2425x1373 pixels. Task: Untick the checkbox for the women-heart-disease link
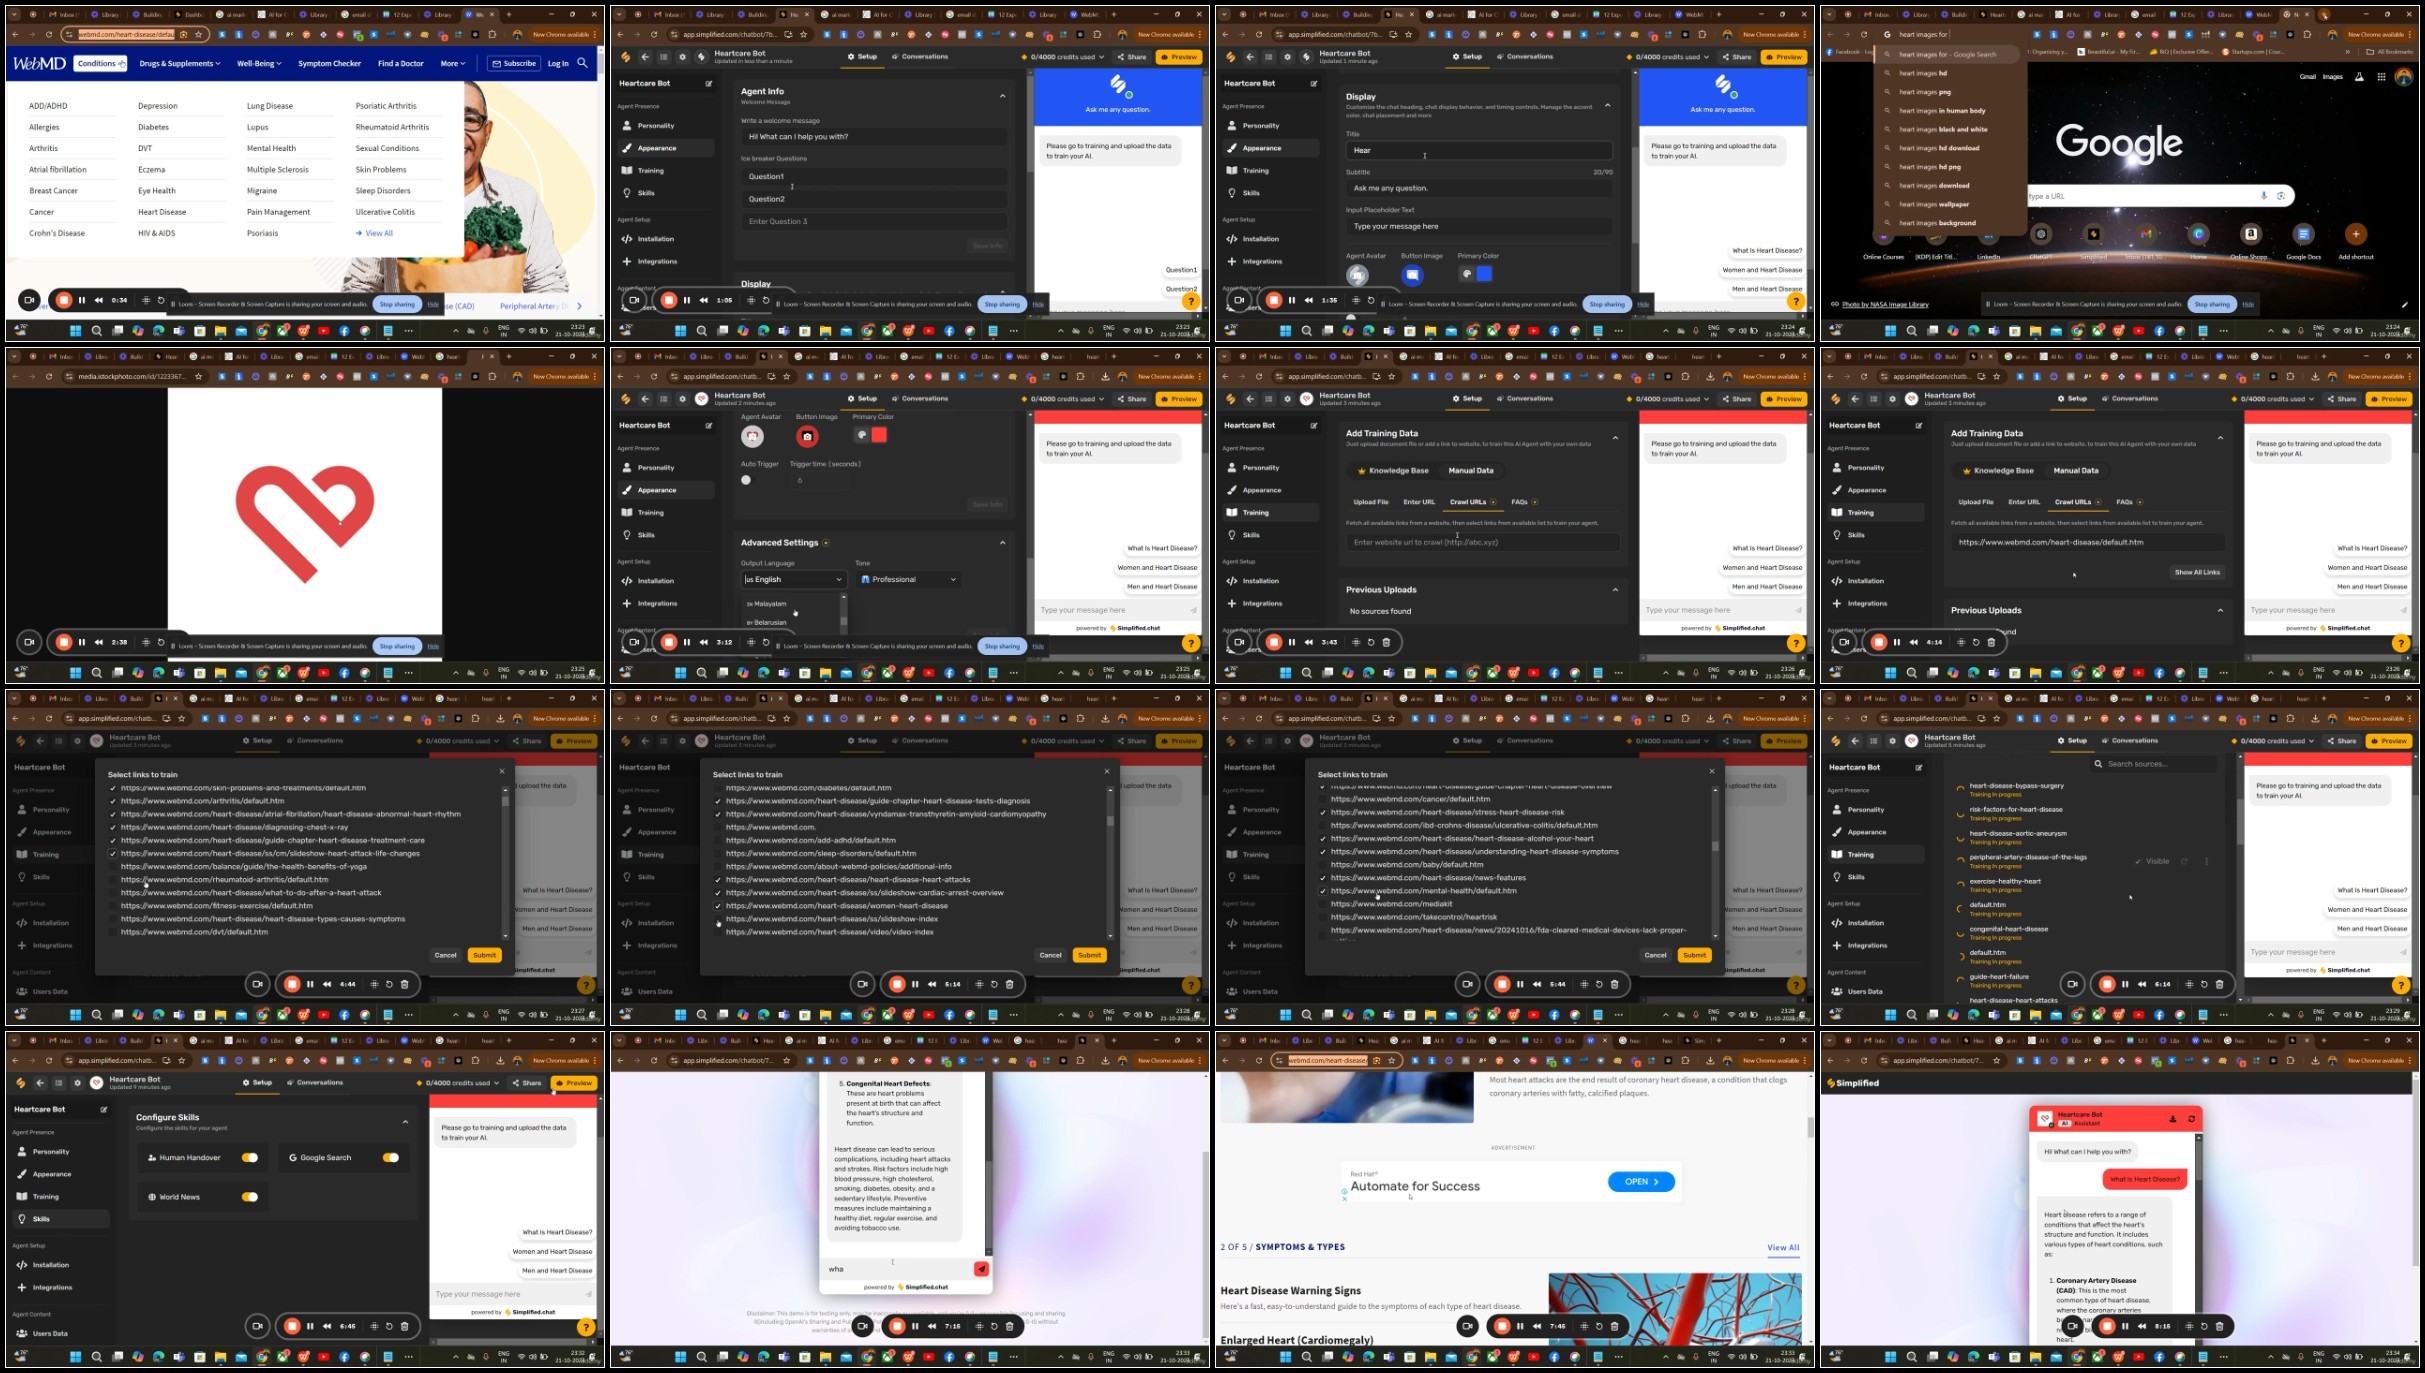pos(718,906)
